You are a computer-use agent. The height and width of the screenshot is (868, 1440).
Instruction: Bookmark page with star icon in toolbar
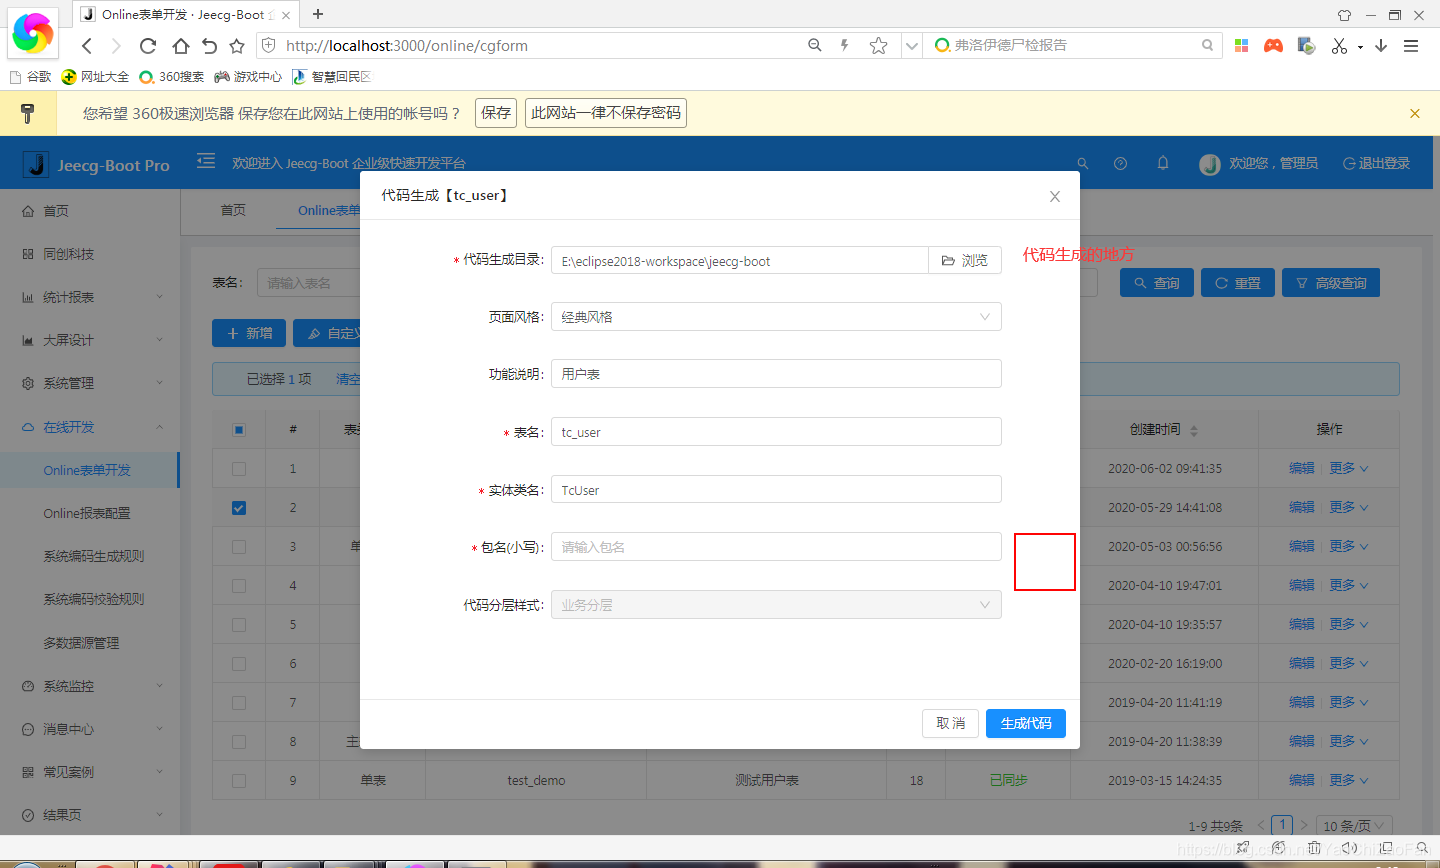(237, 45)
